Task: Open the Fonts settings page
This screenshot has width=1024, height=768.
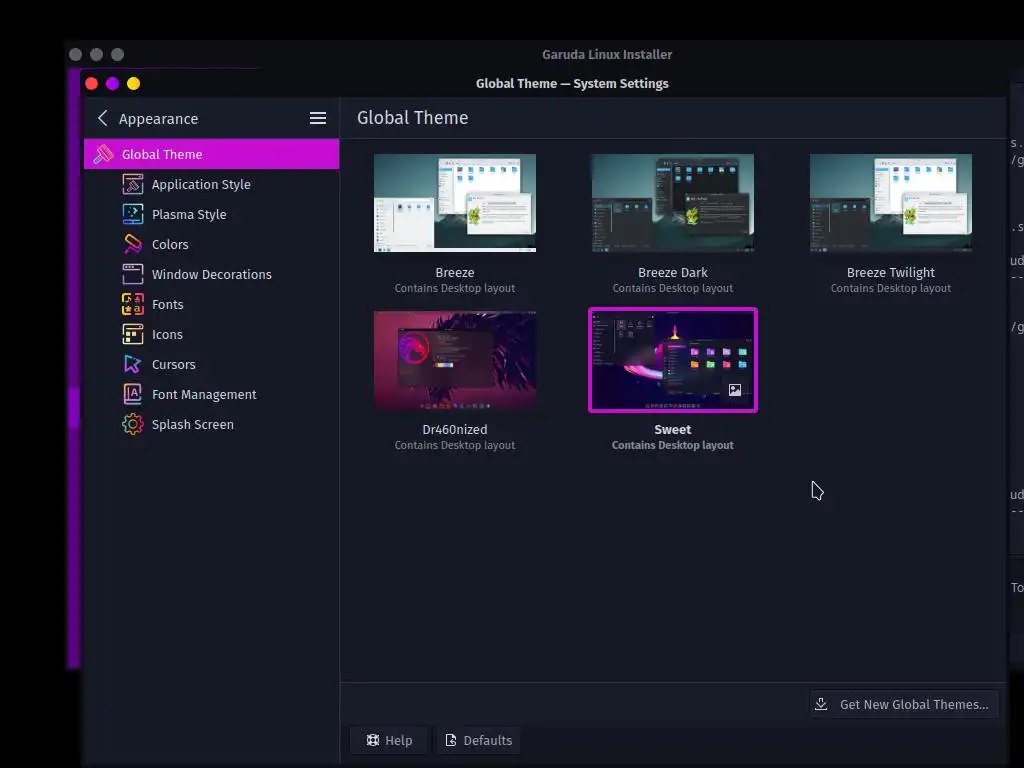Action: pos(212,304)
